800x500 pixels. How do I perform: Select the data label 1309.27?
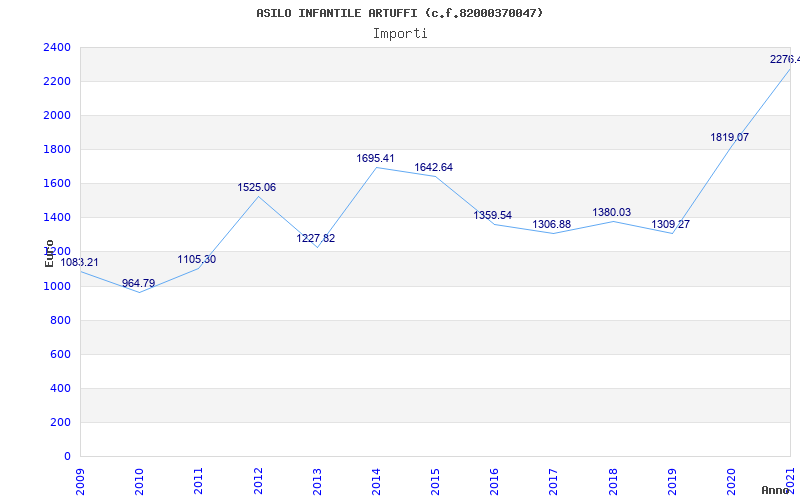(x=670, y=224)
